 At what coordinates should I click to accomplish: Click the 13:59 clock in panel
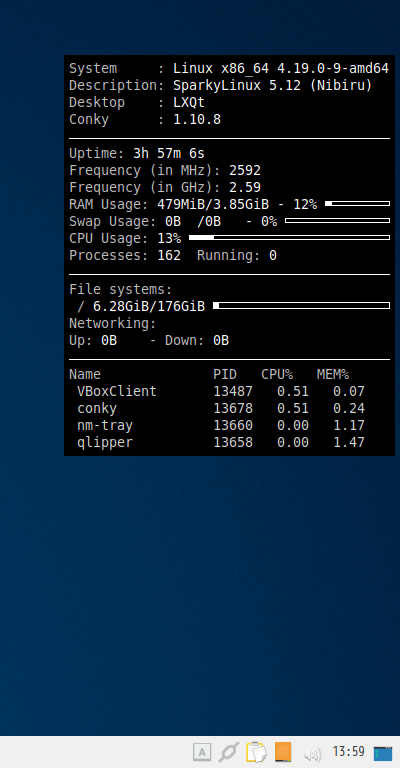pyautogui.click(x=348, y=751)
